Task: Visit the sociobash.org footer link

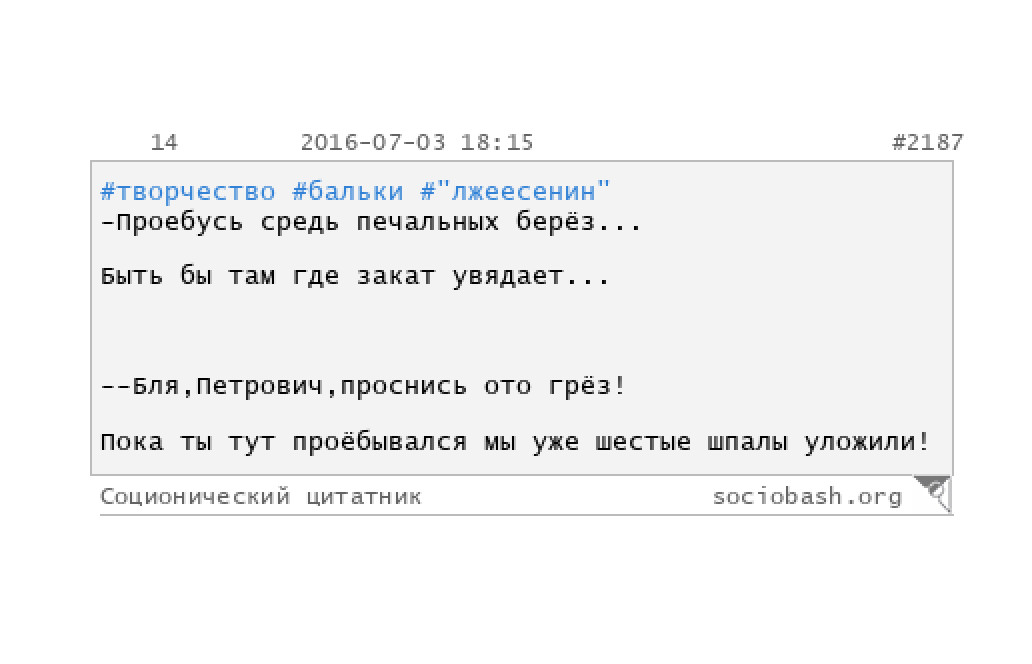Action: [807, 496]
